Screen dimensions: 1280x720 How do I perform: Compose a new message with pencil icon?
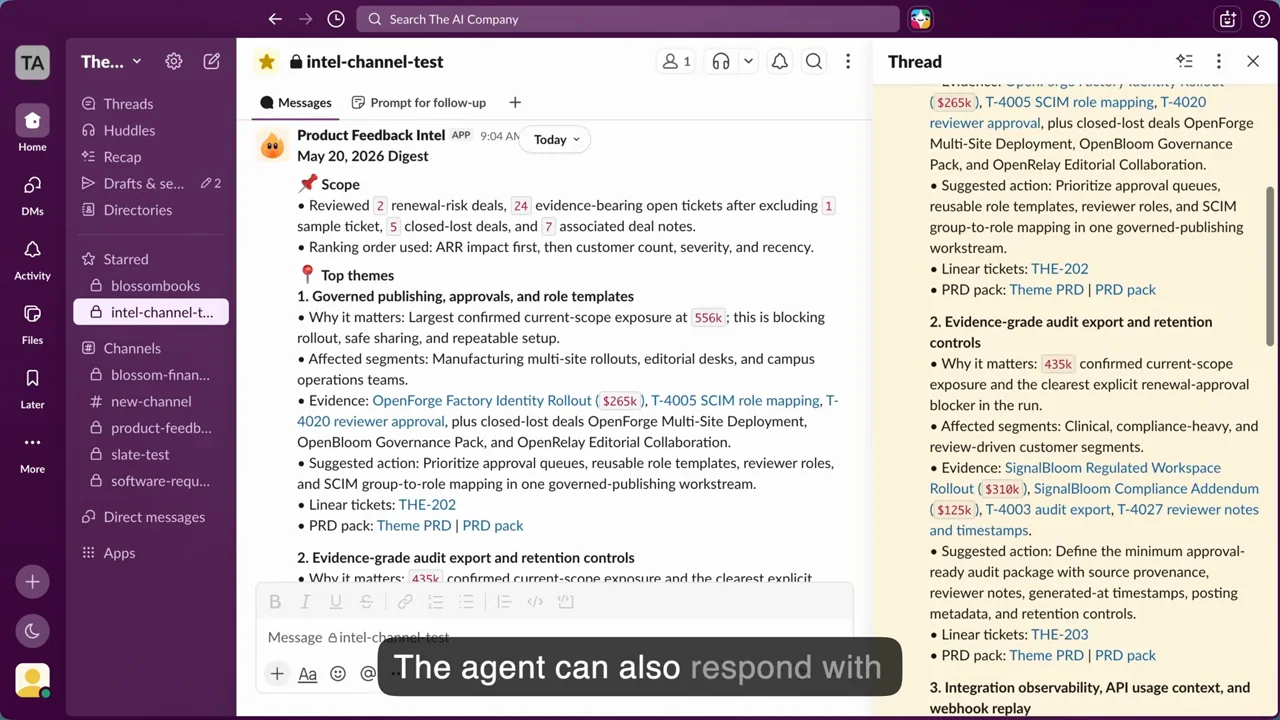[212, 61]
